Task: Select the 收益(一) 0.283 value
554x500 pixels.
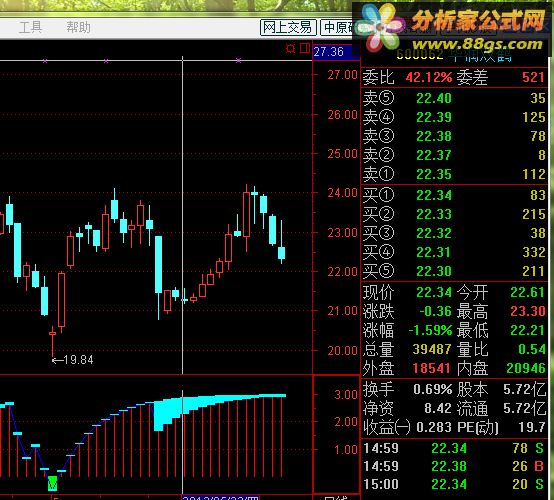Action: (434, 428)
